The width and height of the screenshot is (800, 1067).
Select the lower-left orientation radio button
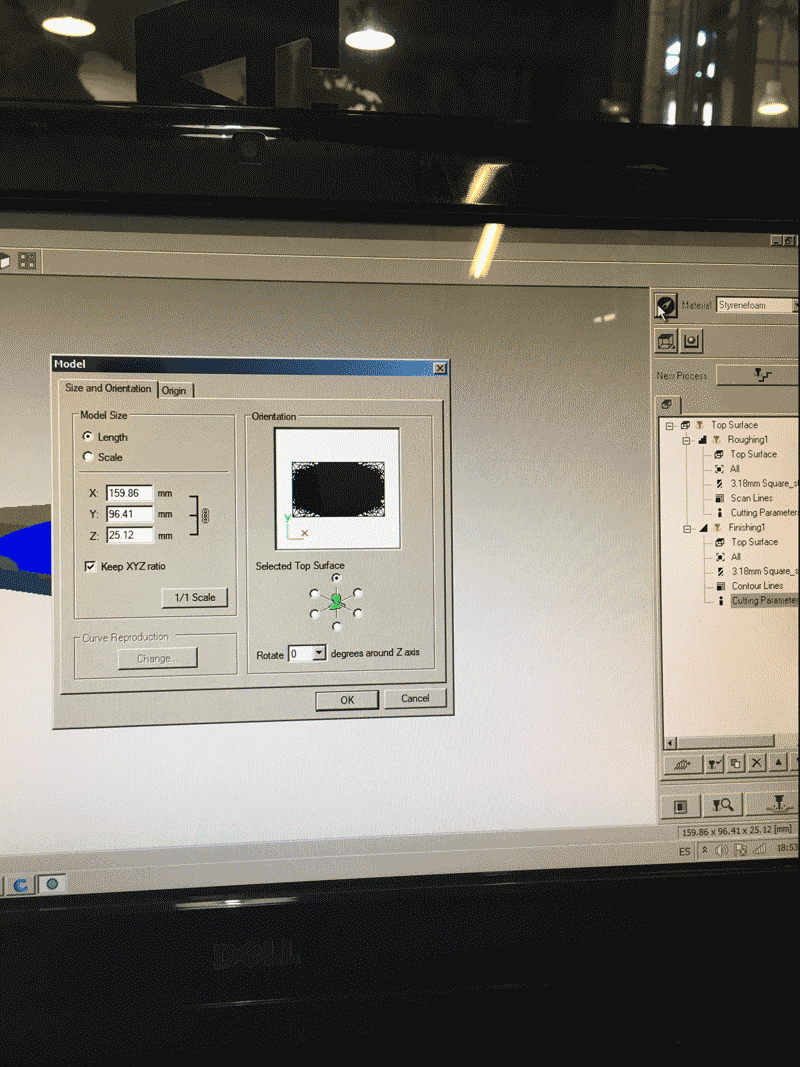(314, 614)
